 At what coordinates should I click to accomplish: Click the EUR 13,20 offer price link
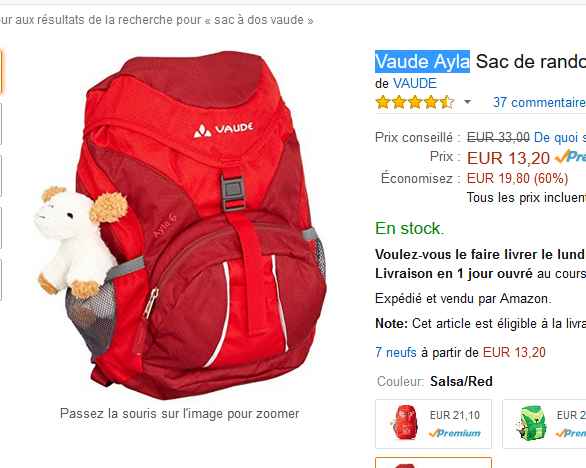(514, 352)
